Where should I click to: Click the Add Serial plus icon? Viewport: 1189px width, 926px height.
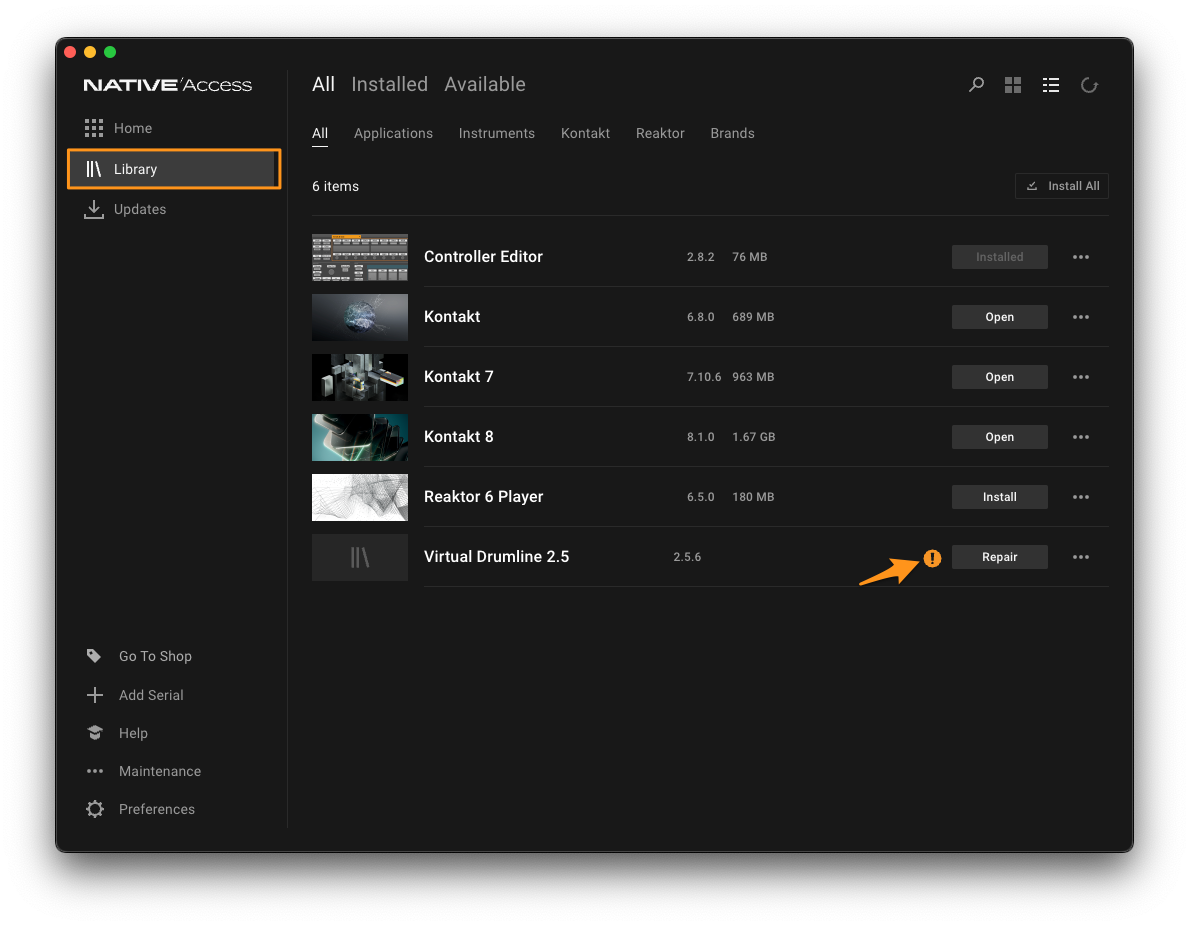(95, 695)
